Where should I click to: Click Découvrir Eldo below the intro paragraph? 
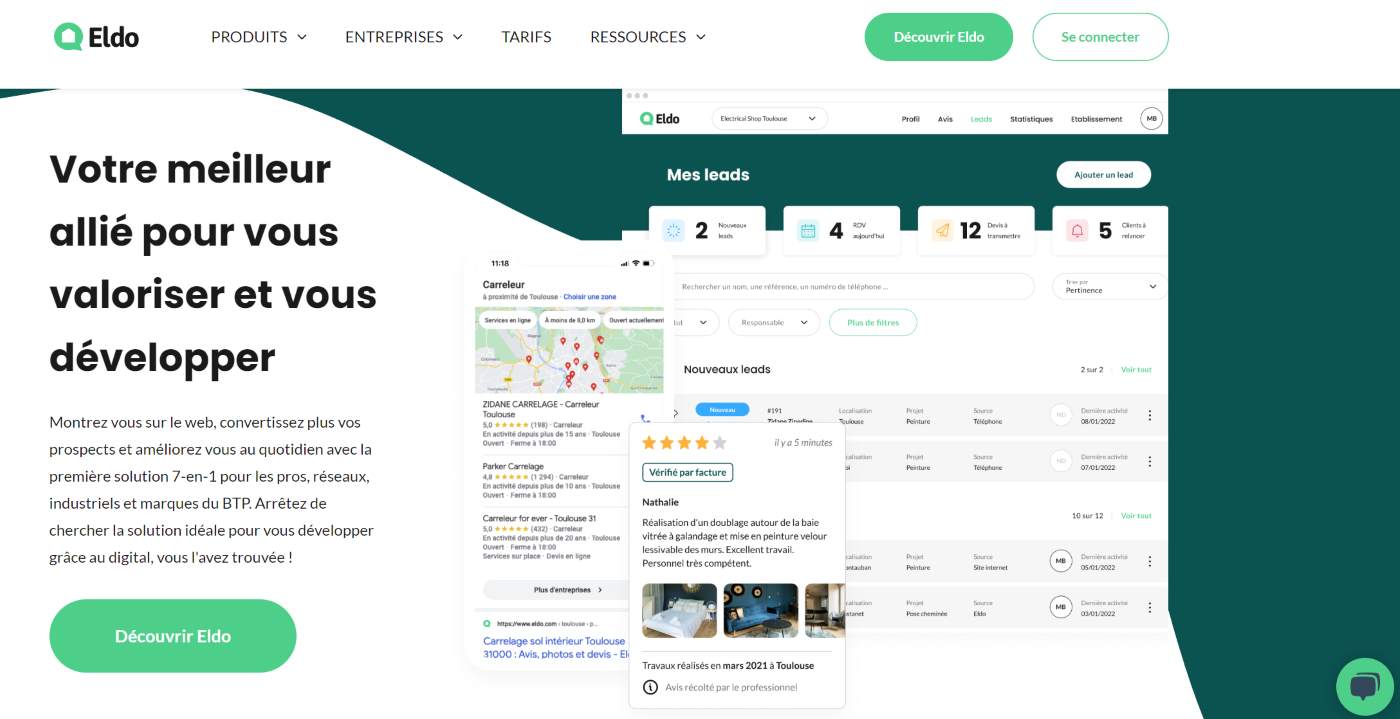click(173, 636)
